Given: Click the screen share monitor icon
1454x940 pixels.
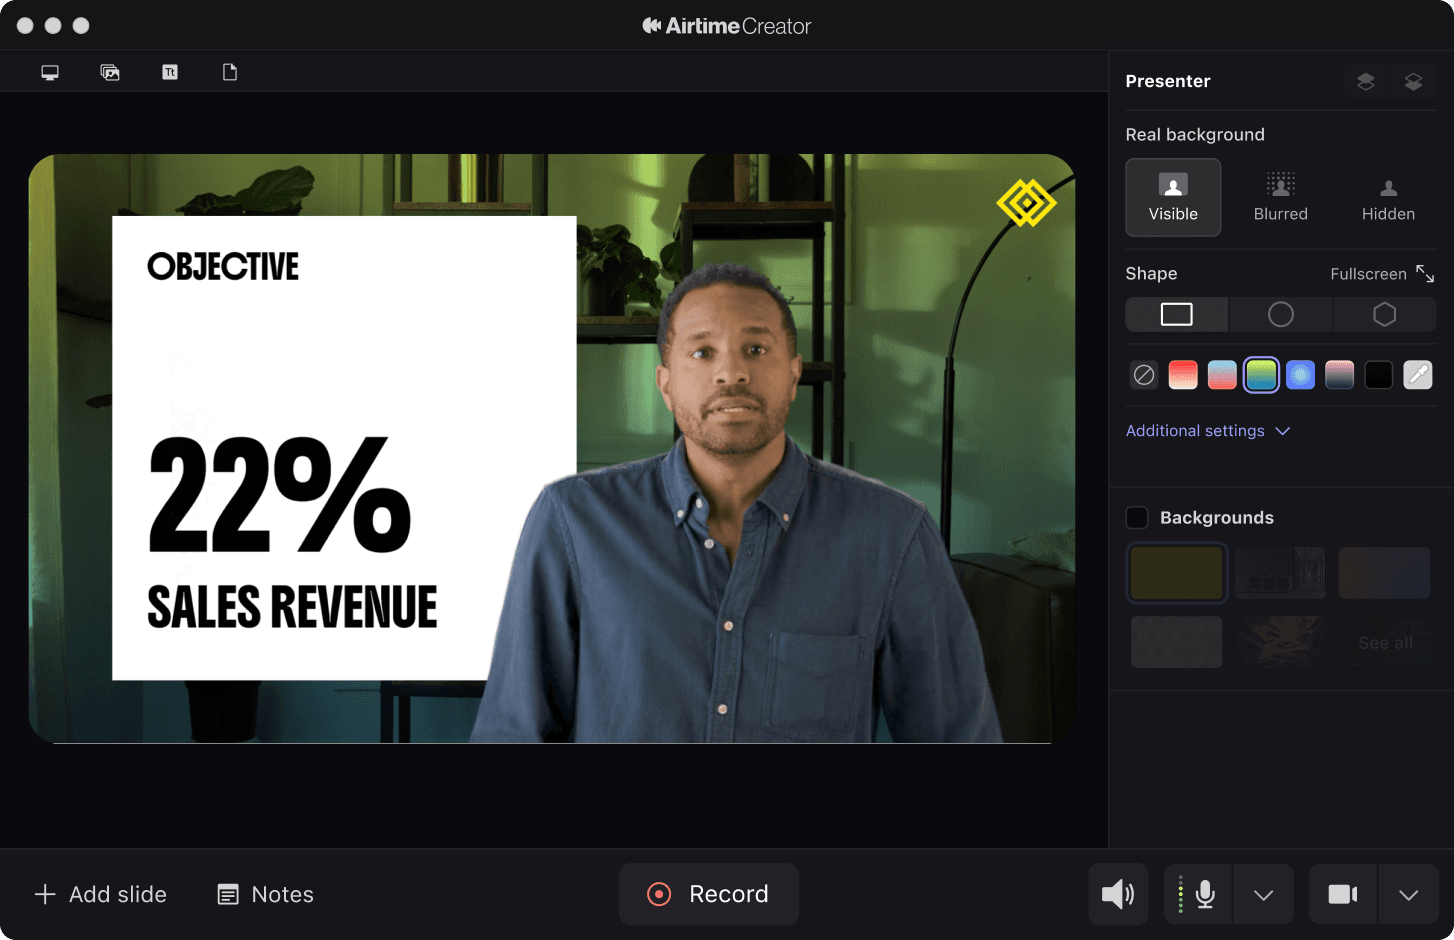Looking at the screenshot, I should coord(50,72).
